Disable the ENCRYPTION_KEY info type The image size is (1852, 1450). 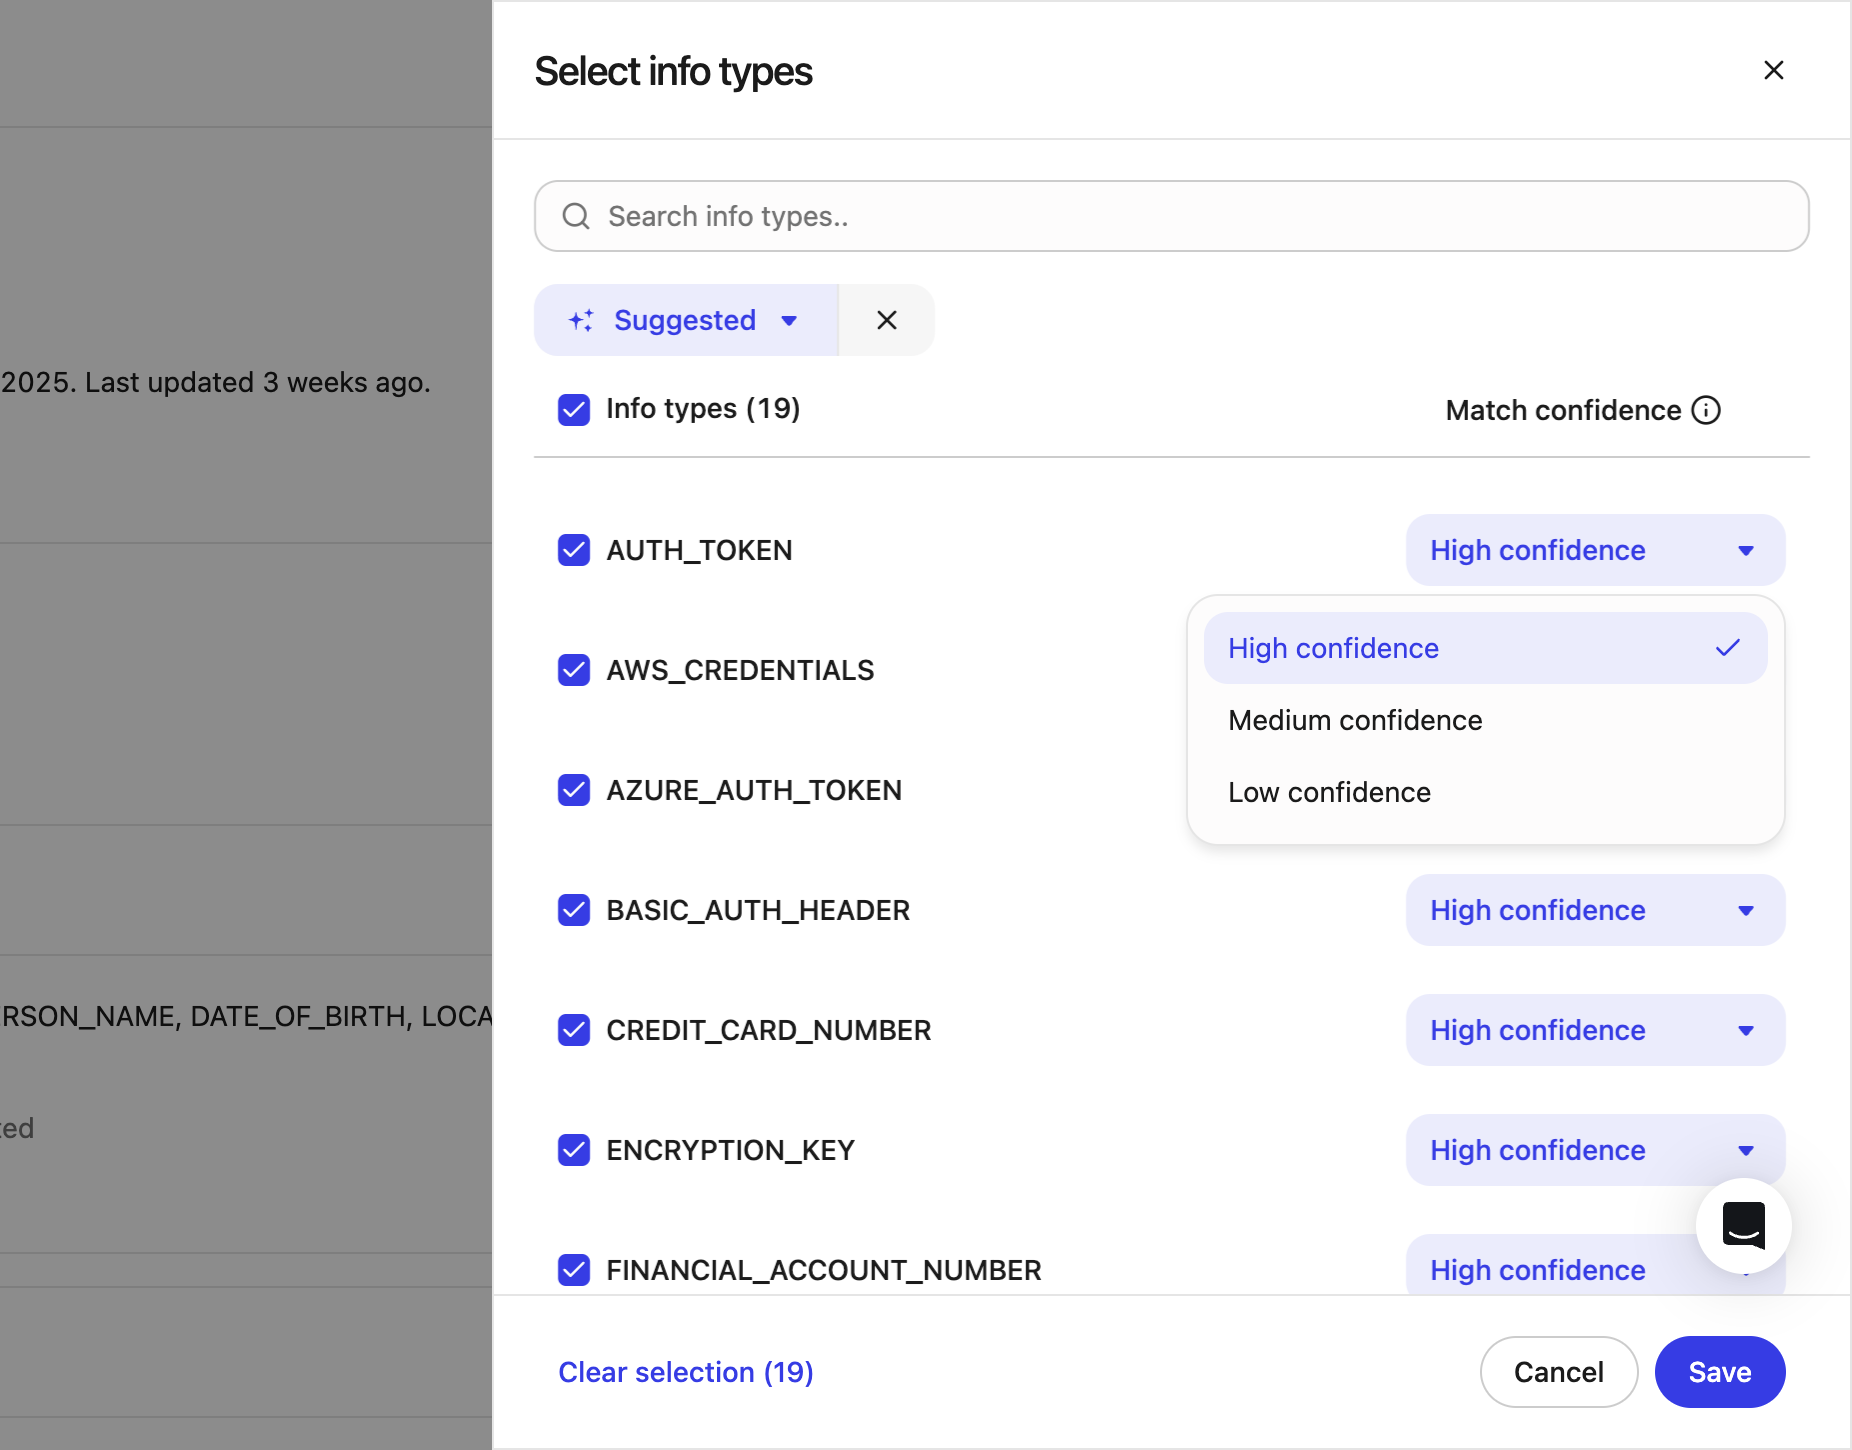tap(574, 1150)
